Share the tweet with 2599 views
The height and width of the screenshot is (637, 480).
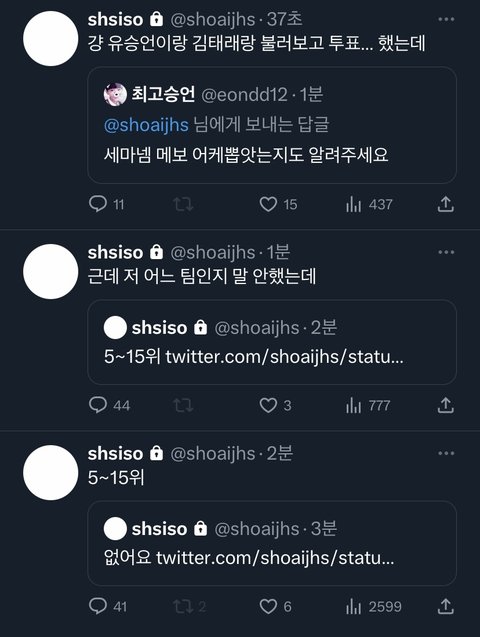(445, 606)
